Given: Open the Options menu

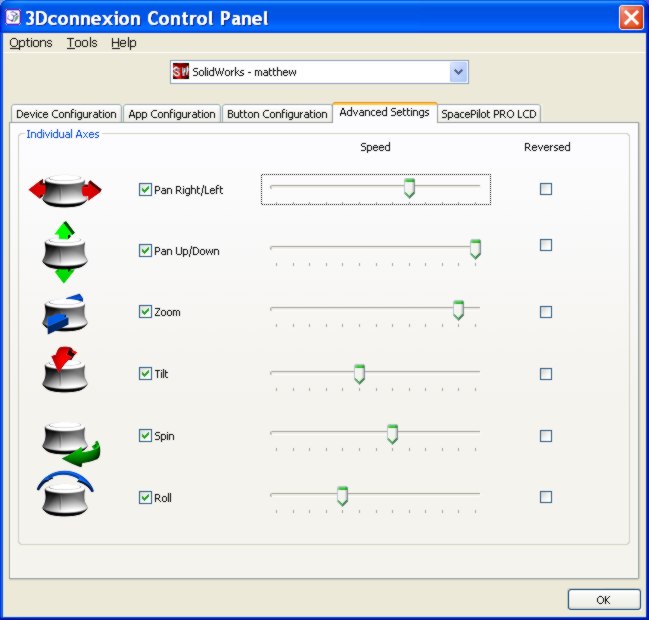Looking at the screenshot, I should [x=31, y=43].
